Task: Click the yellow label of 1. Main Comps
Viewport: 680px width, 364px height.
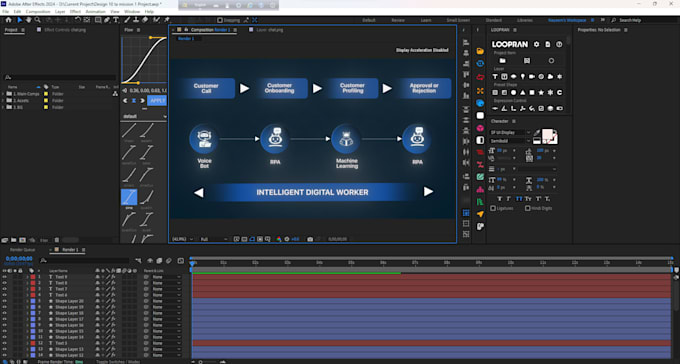Action: [x=46, y=94]
